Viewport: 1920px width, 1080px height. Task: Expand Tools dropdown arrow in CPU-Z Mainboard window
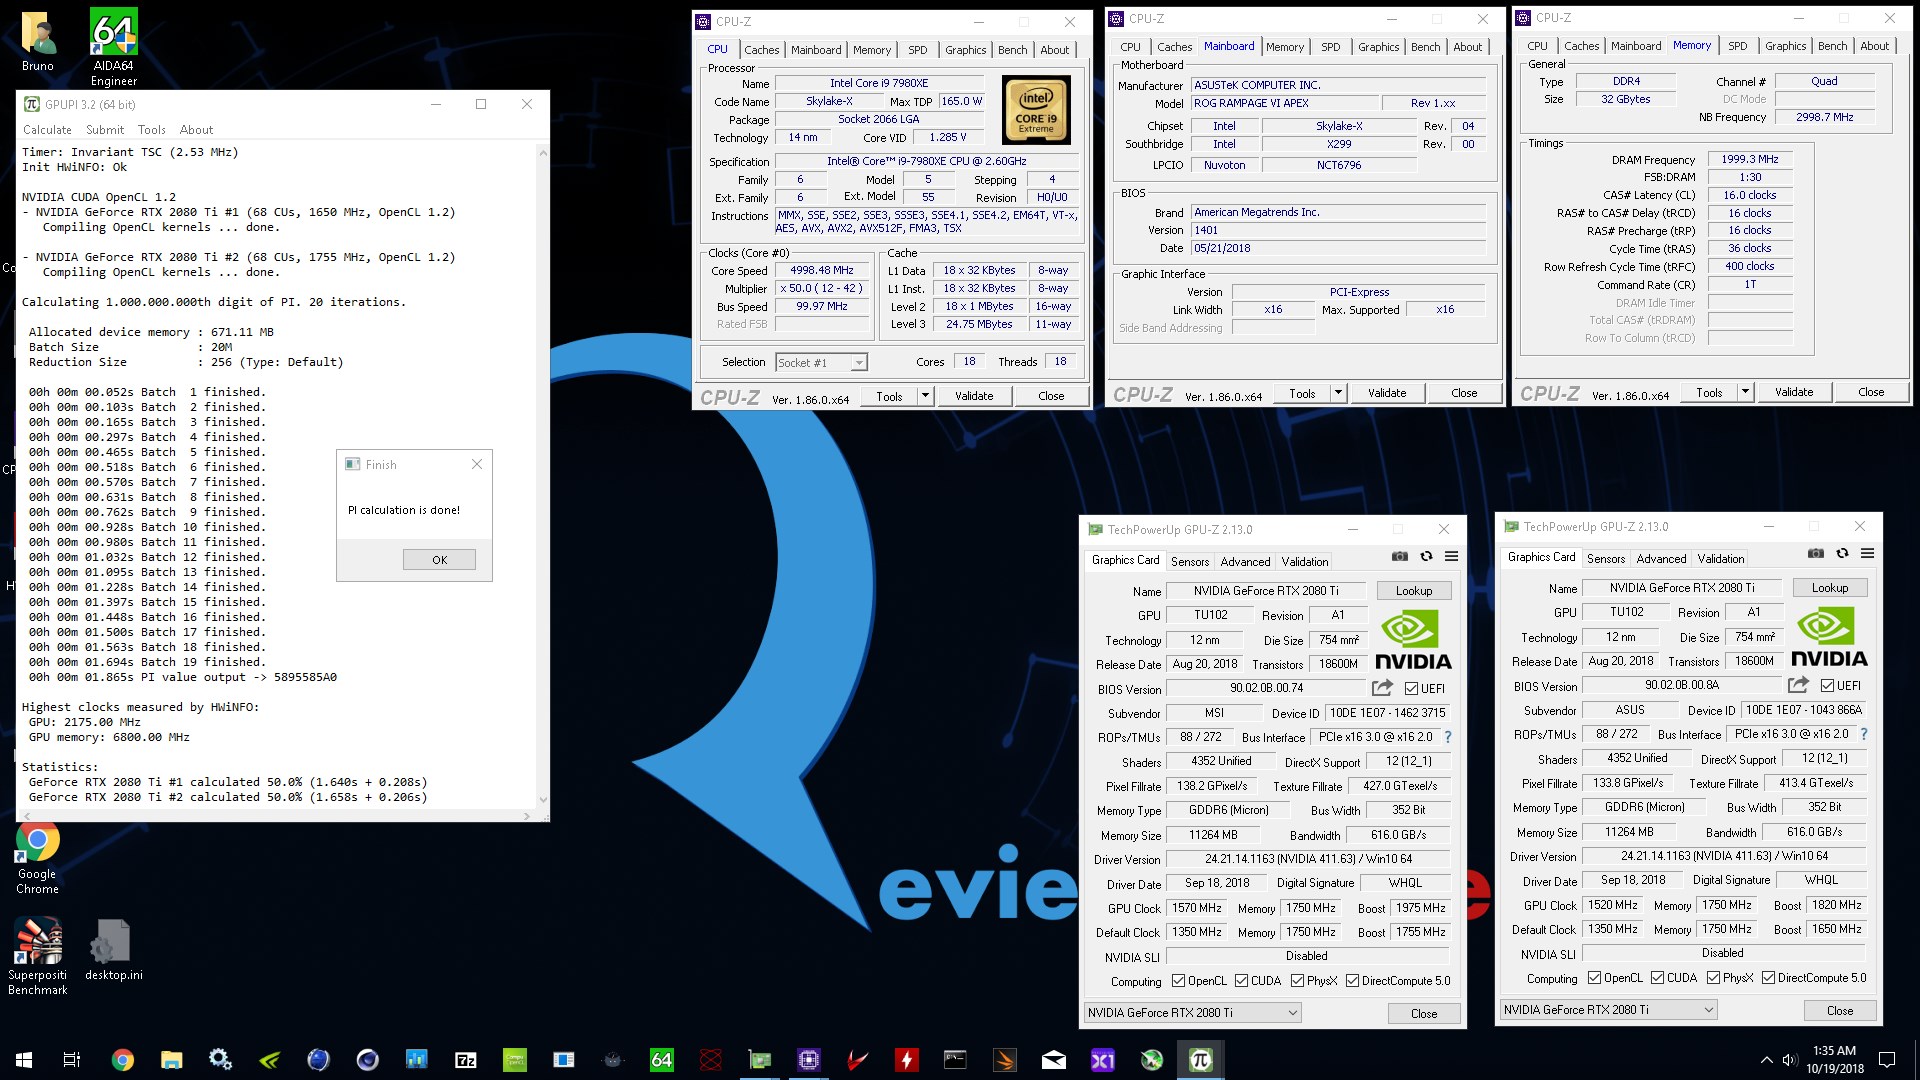1338,393
